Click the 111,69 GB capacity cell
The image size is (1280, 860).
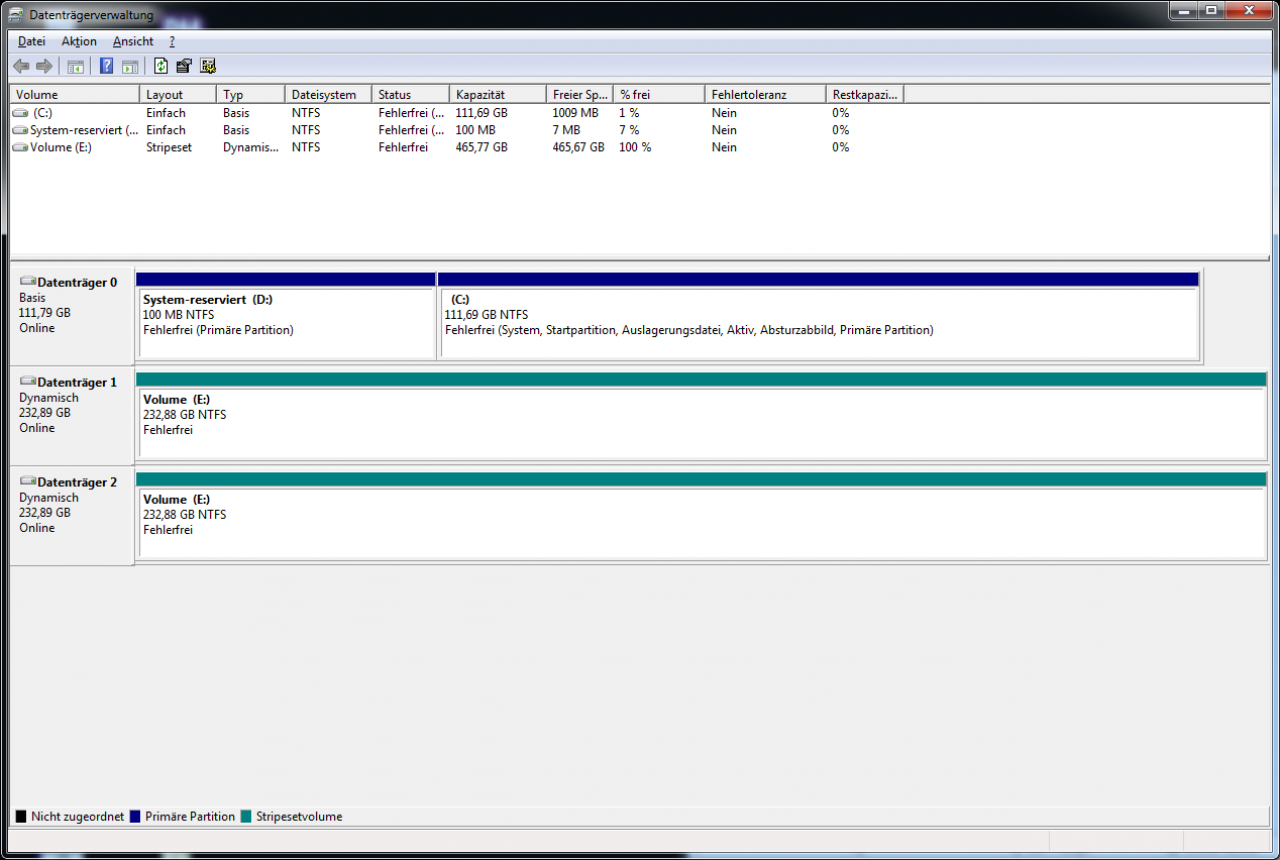(482, 113)
